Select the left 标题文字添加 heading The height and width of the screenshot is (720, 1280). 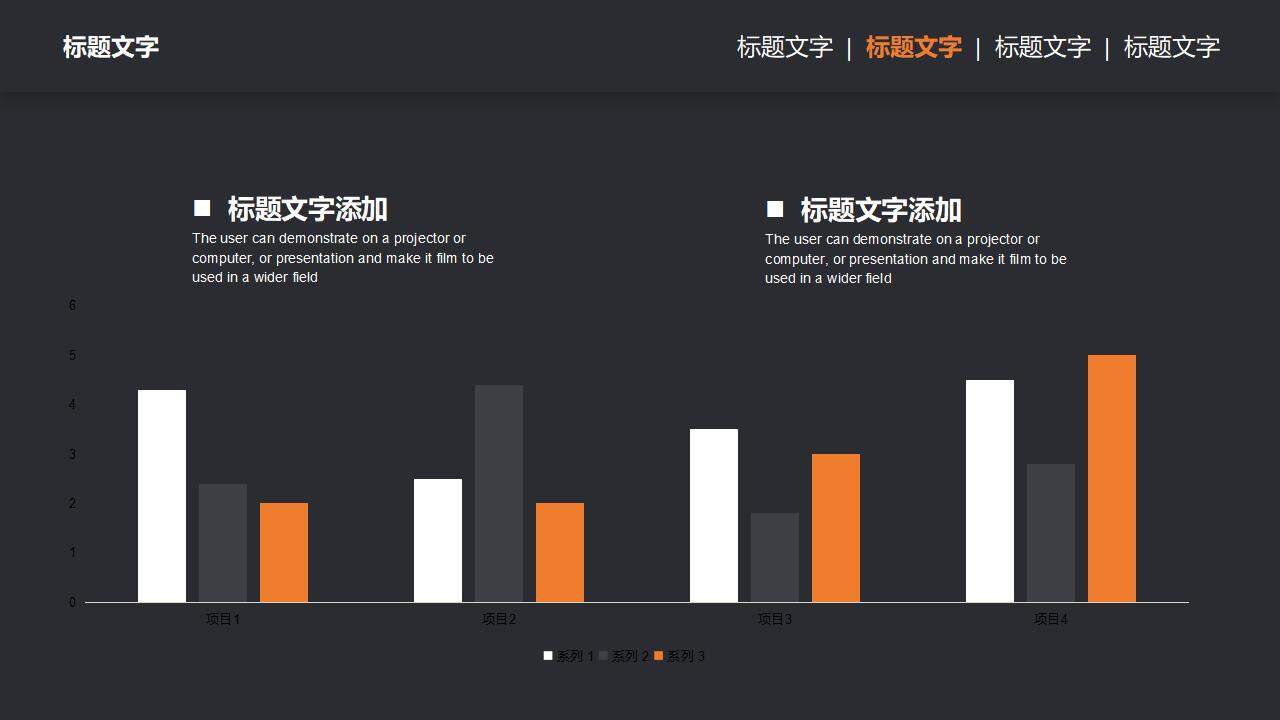click(308, 209)
